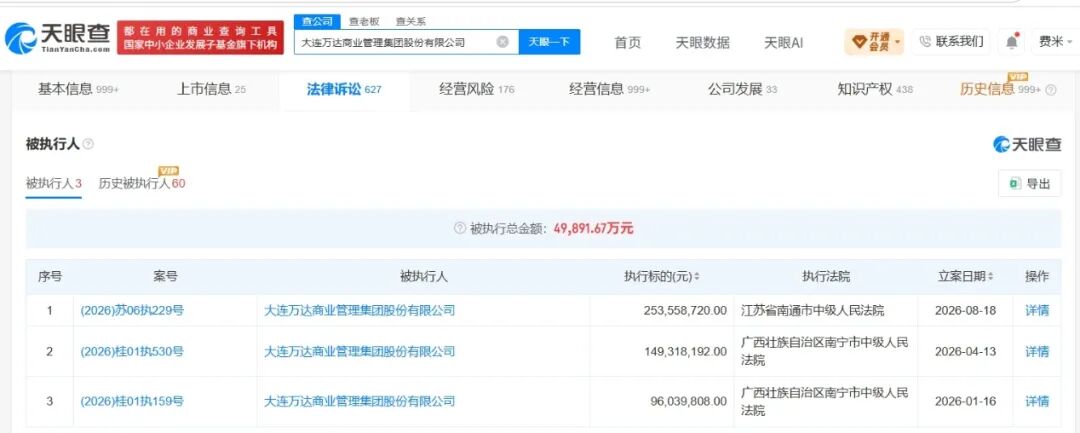Screen dimensions: 1080x433
Task: Switch to the 公司发展 tab
Action: tap(742, 89)
